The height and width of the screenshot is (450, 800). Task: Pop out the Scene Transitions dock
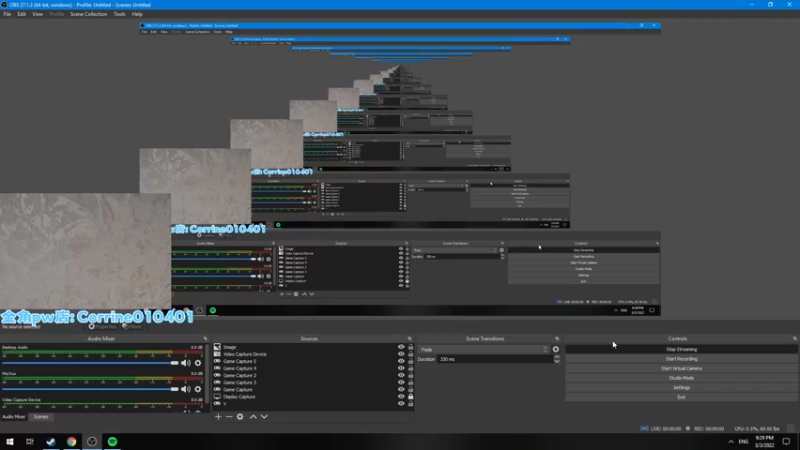pos(557,338)
